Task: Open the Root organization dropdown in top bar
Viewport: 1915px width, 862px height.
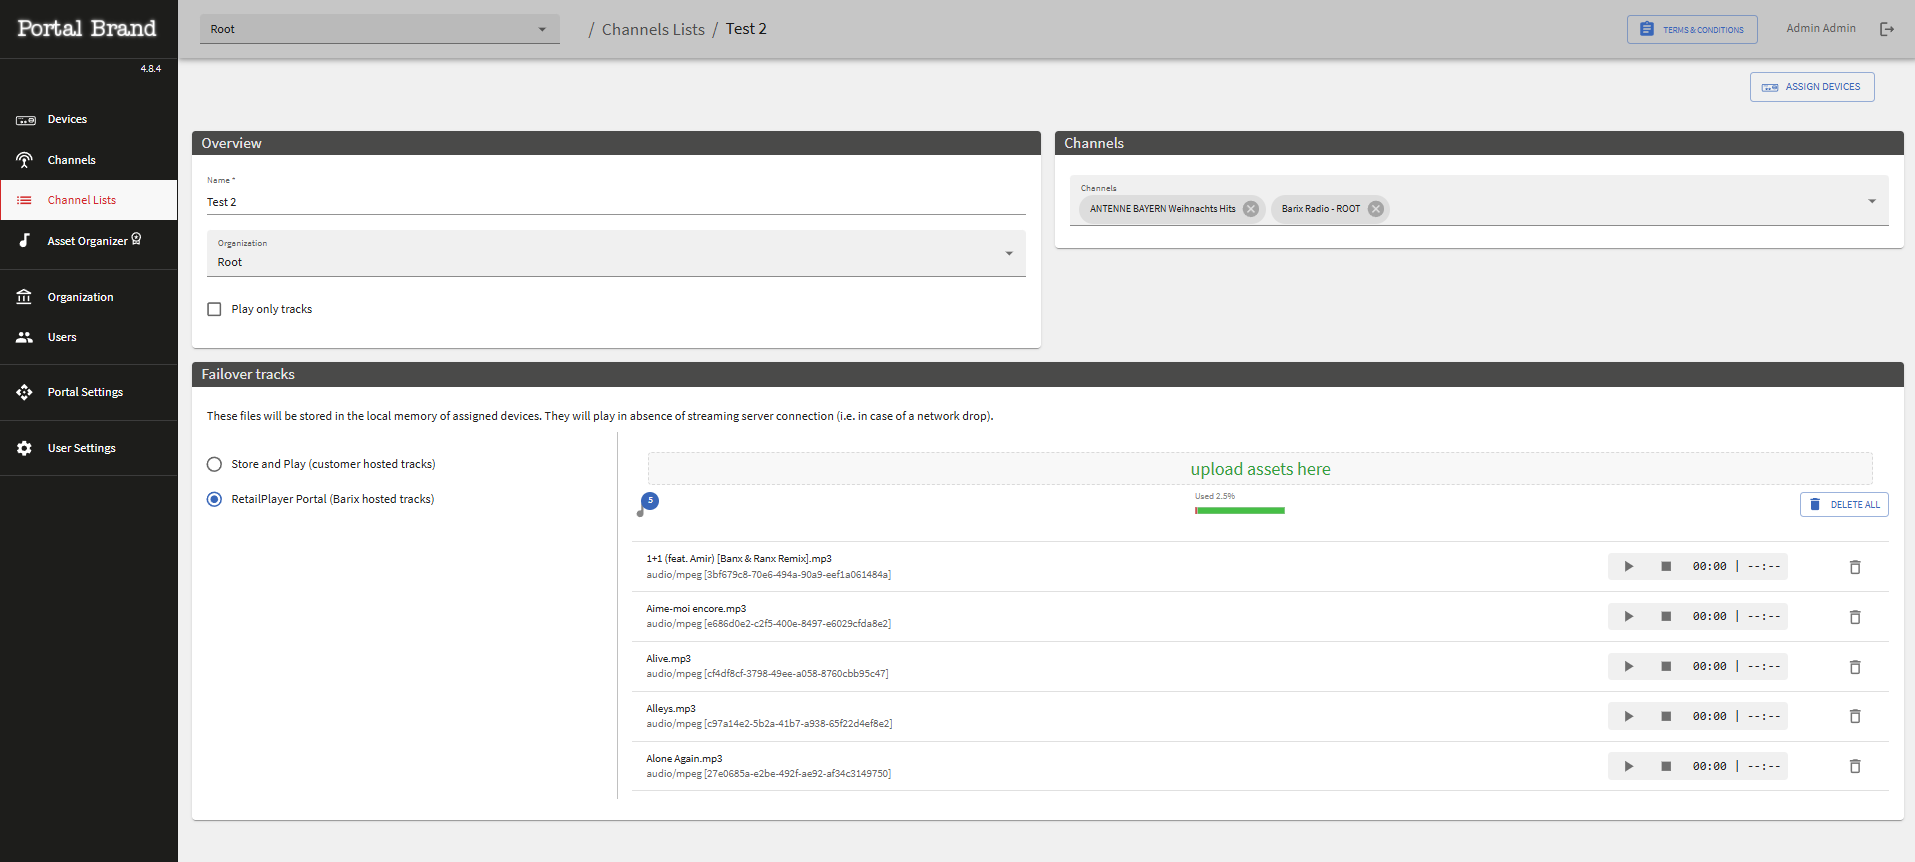Action: 379,29
